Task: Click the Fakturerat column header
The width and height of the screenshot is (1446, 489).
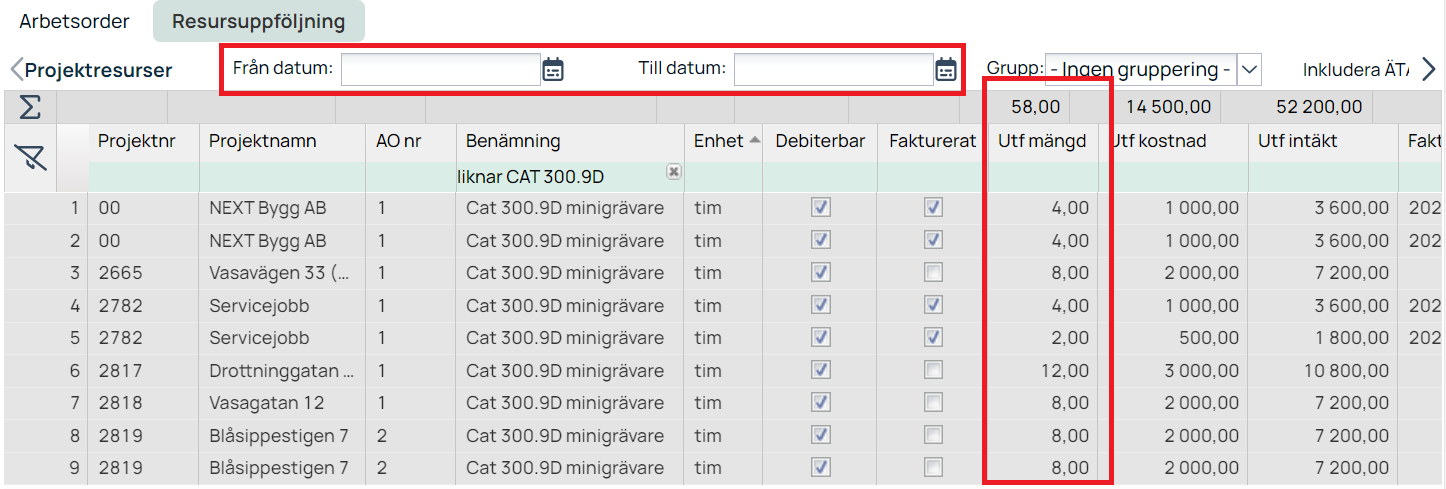Action: pyautogui.click(x=932, y=141)
